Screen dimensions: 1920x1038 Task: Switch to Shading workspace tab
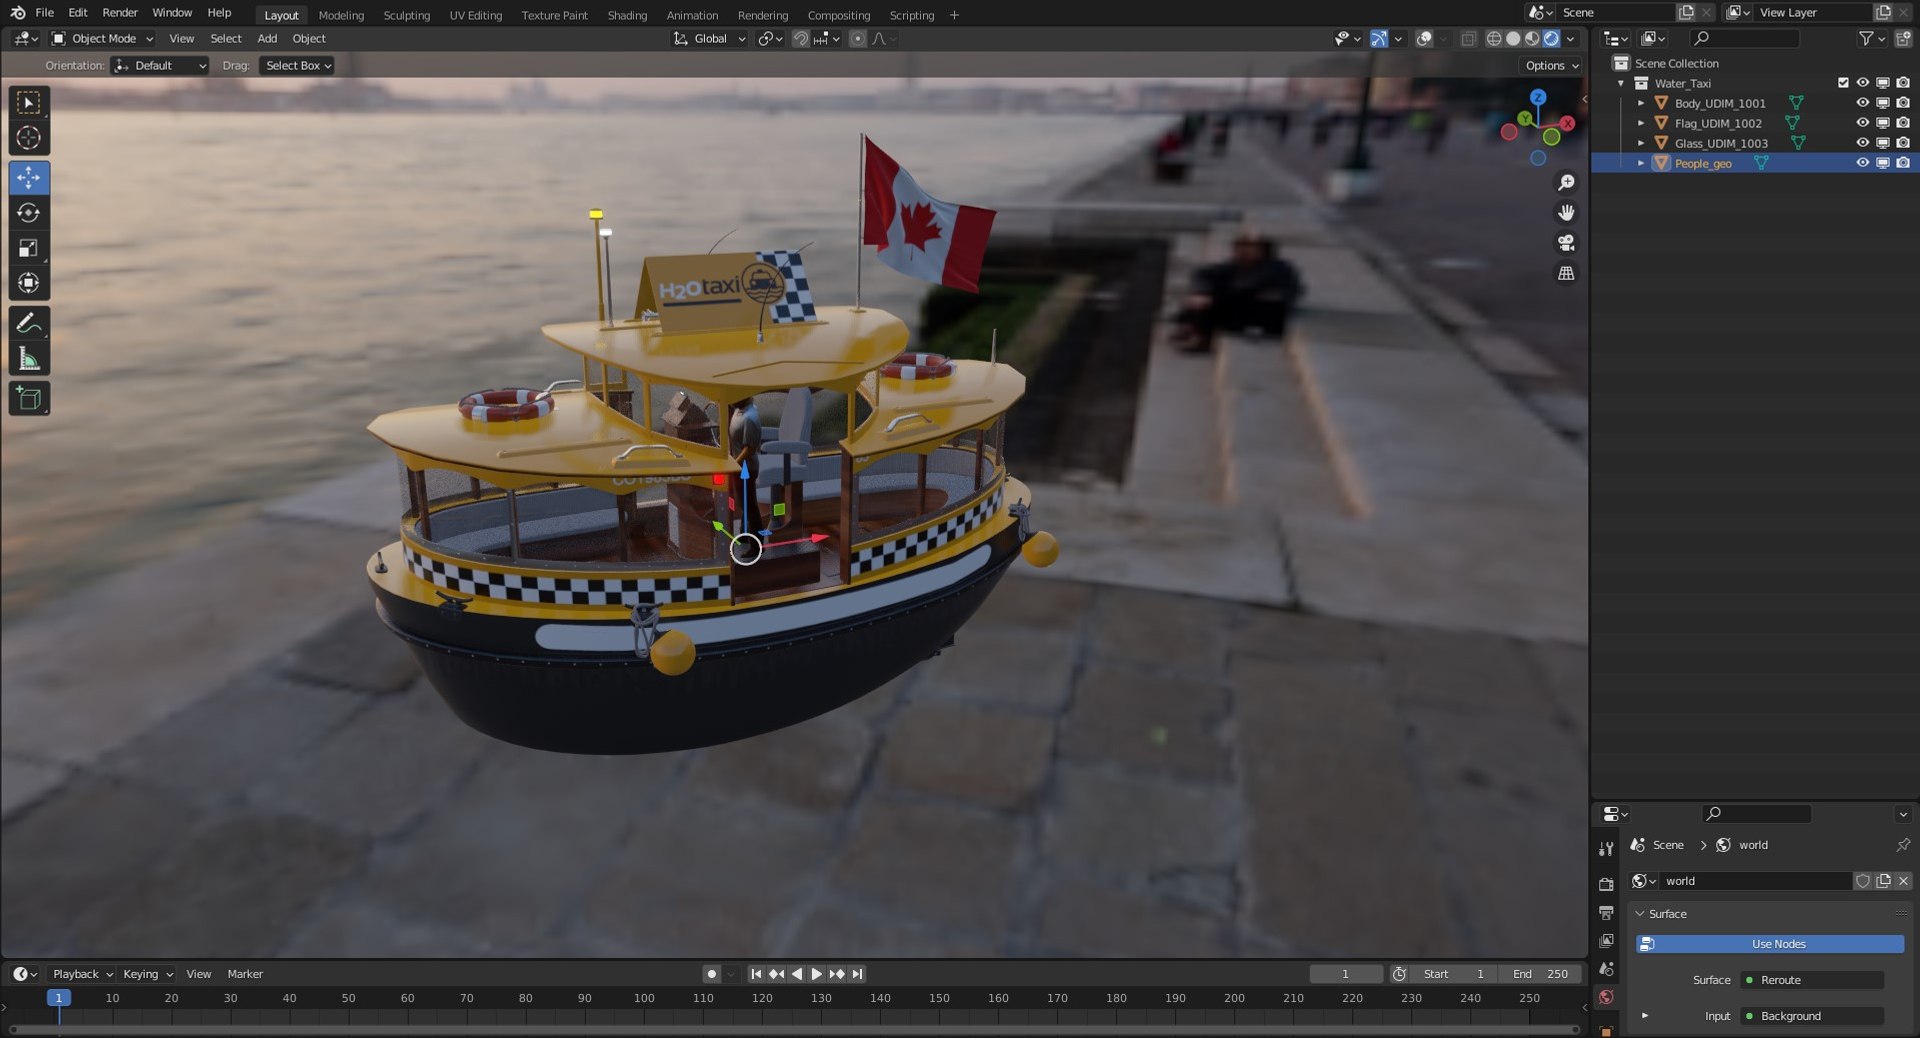pos(627,15)
